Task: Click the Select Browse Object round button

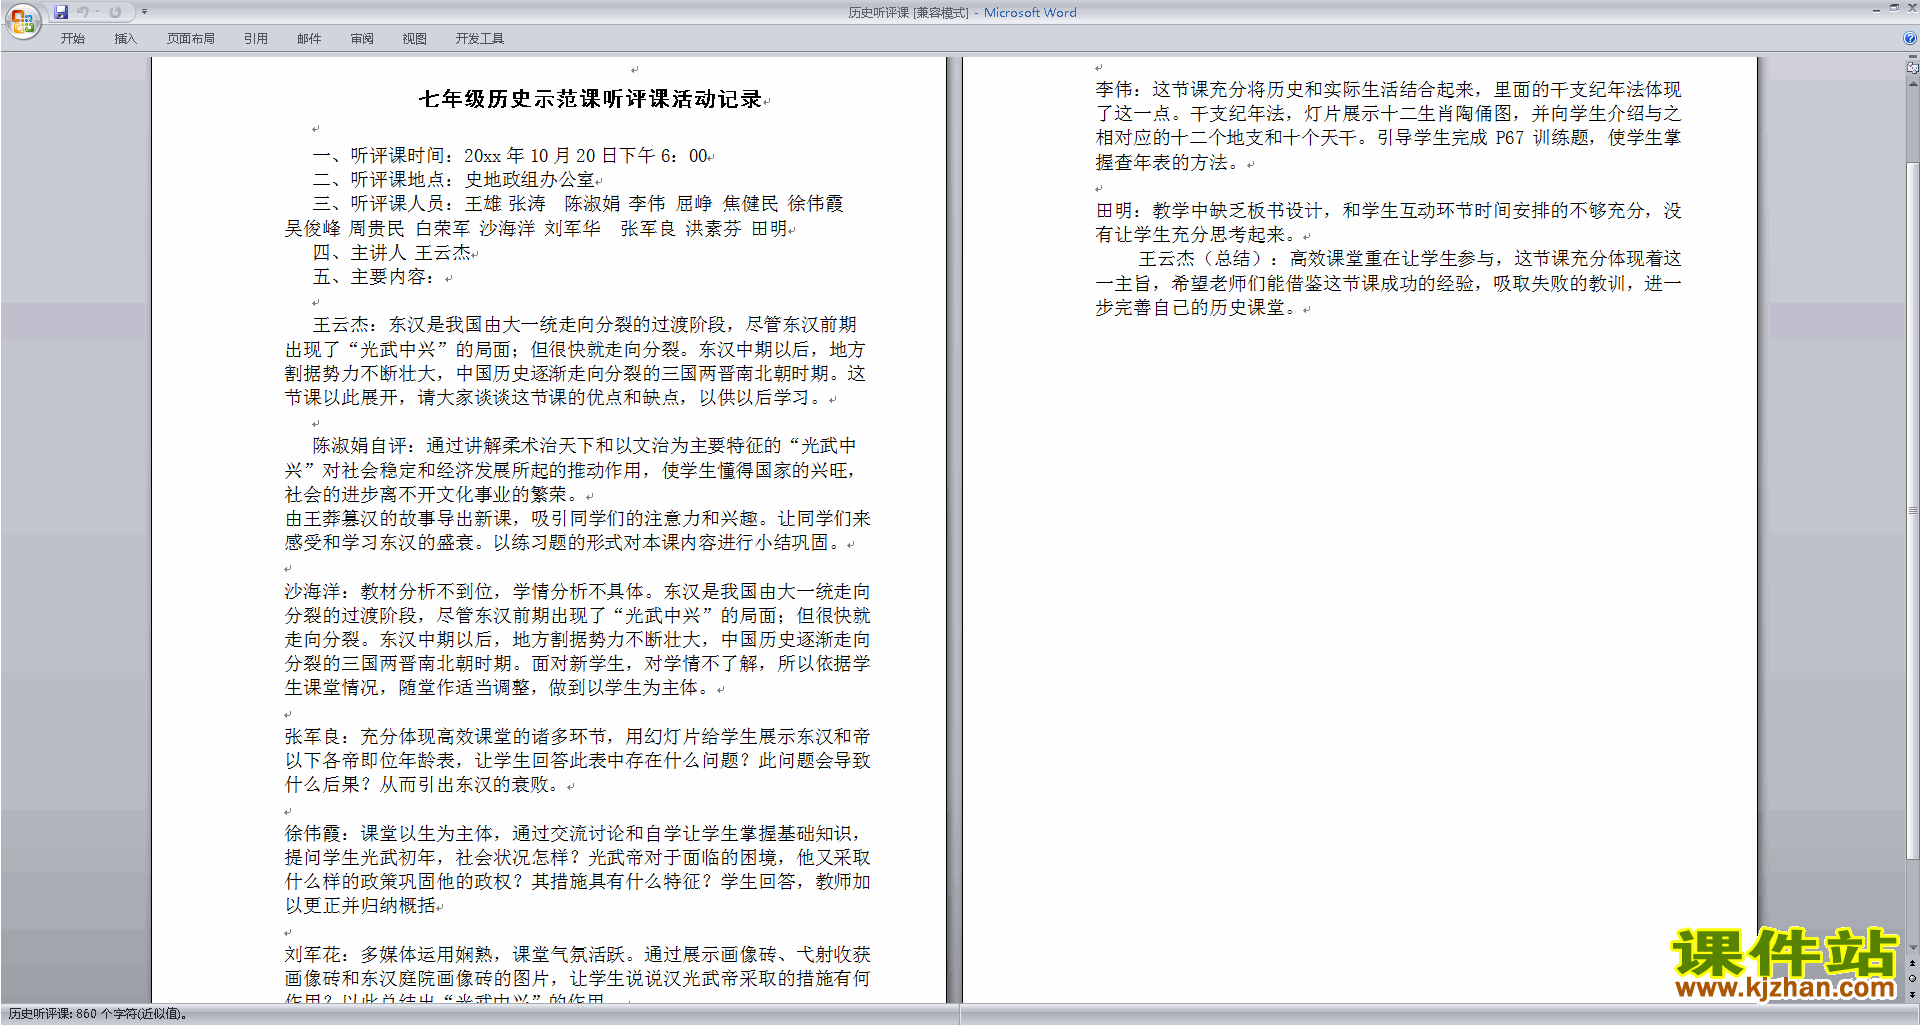Action: point(1913,979)
